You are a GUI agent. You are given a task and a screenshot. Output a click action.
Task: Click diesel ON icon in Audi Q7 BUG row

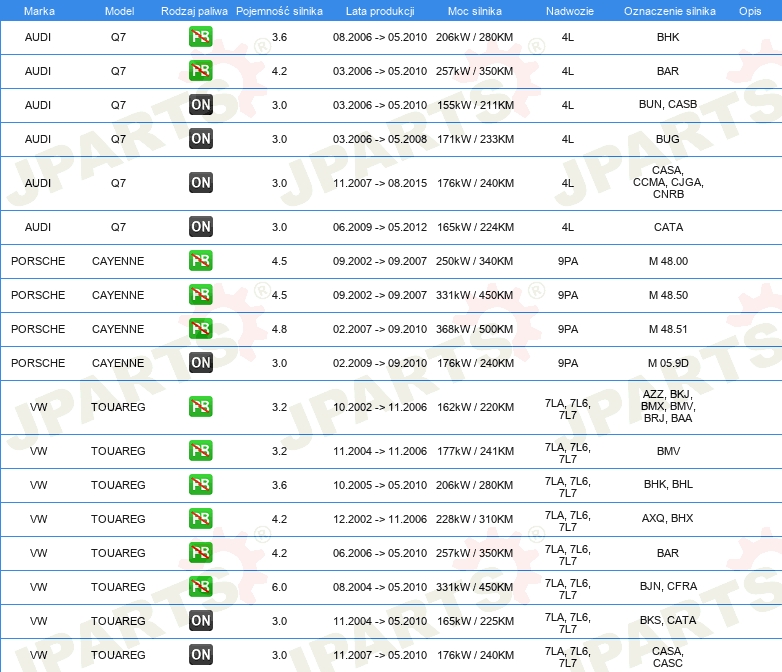click(200, 139)
